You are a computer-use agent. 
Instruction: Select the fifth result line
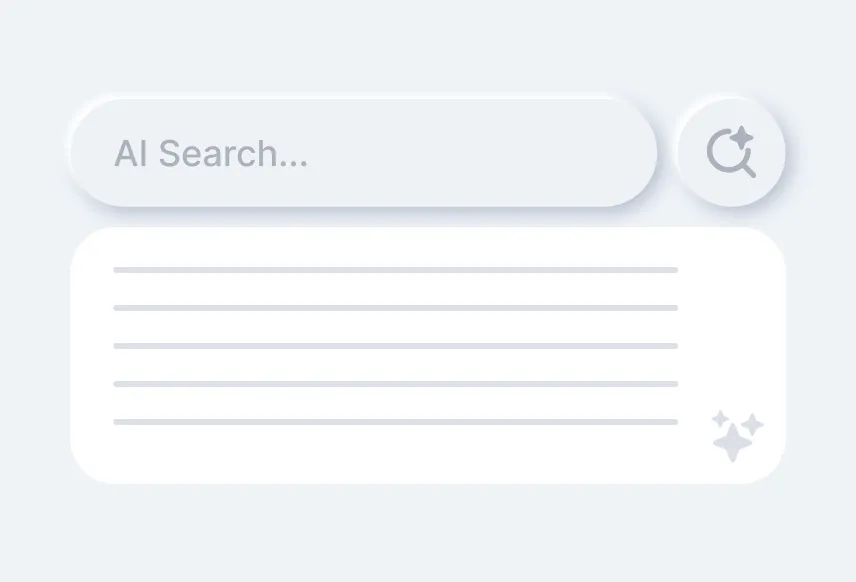[x=395, y=422]
